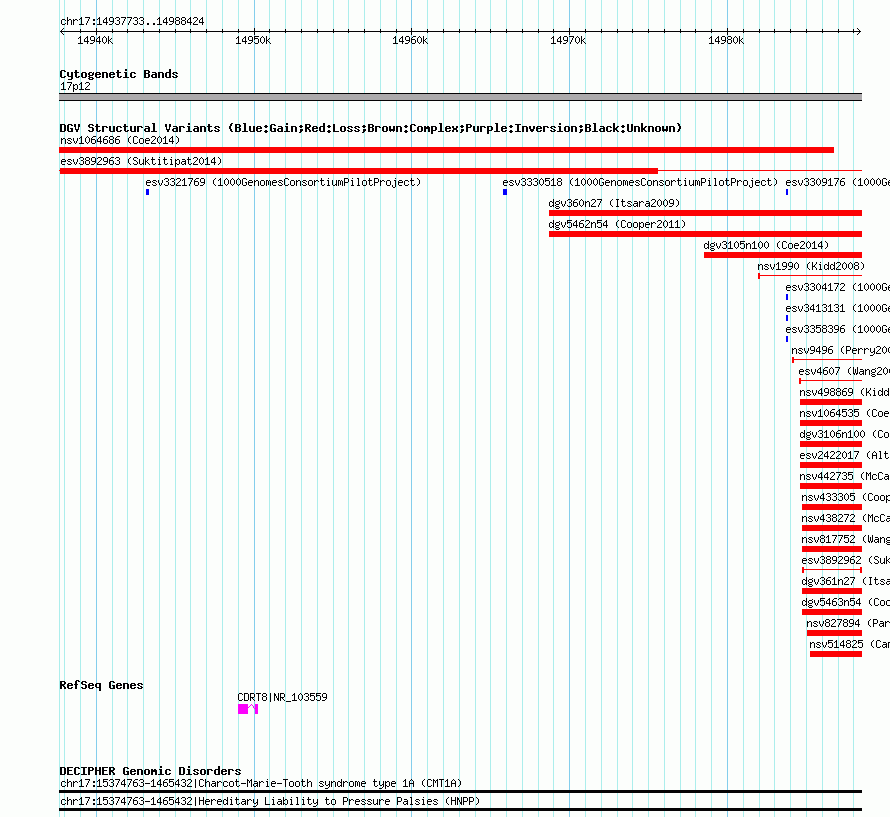This screenshot has width=890, height=817.
Task: Click the 14940k ruler tick label
Action: click(95, 40)
